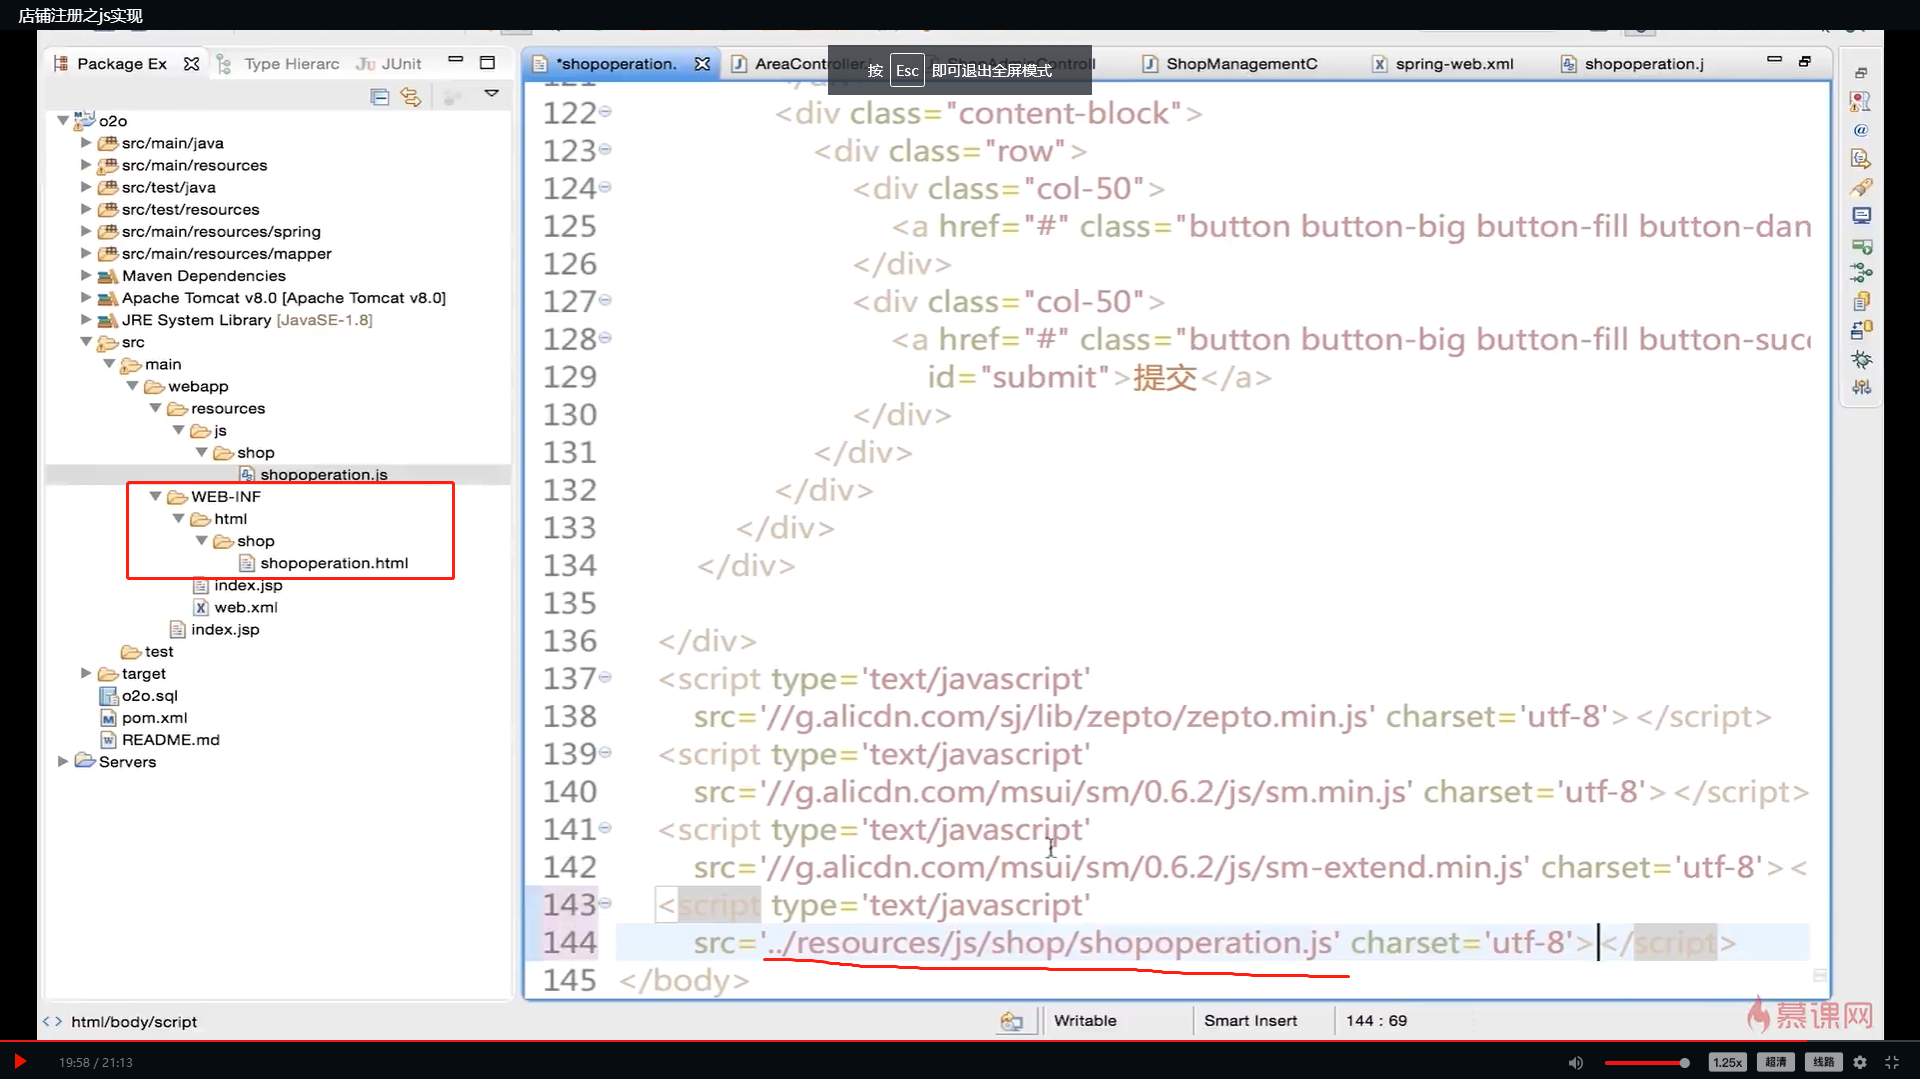Open the Javadoc @ view icon
This screenshot has height=1079, width=1920.
point(1861,130)
